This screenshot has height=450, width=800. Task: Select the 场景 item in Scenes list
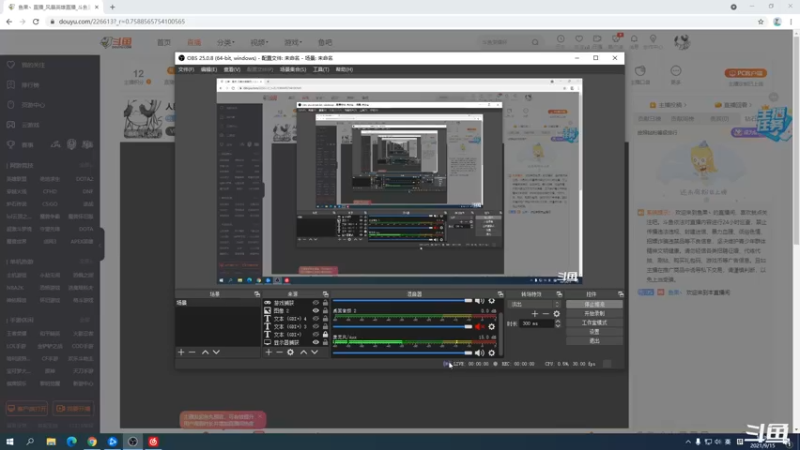click(x=218, y=303)
